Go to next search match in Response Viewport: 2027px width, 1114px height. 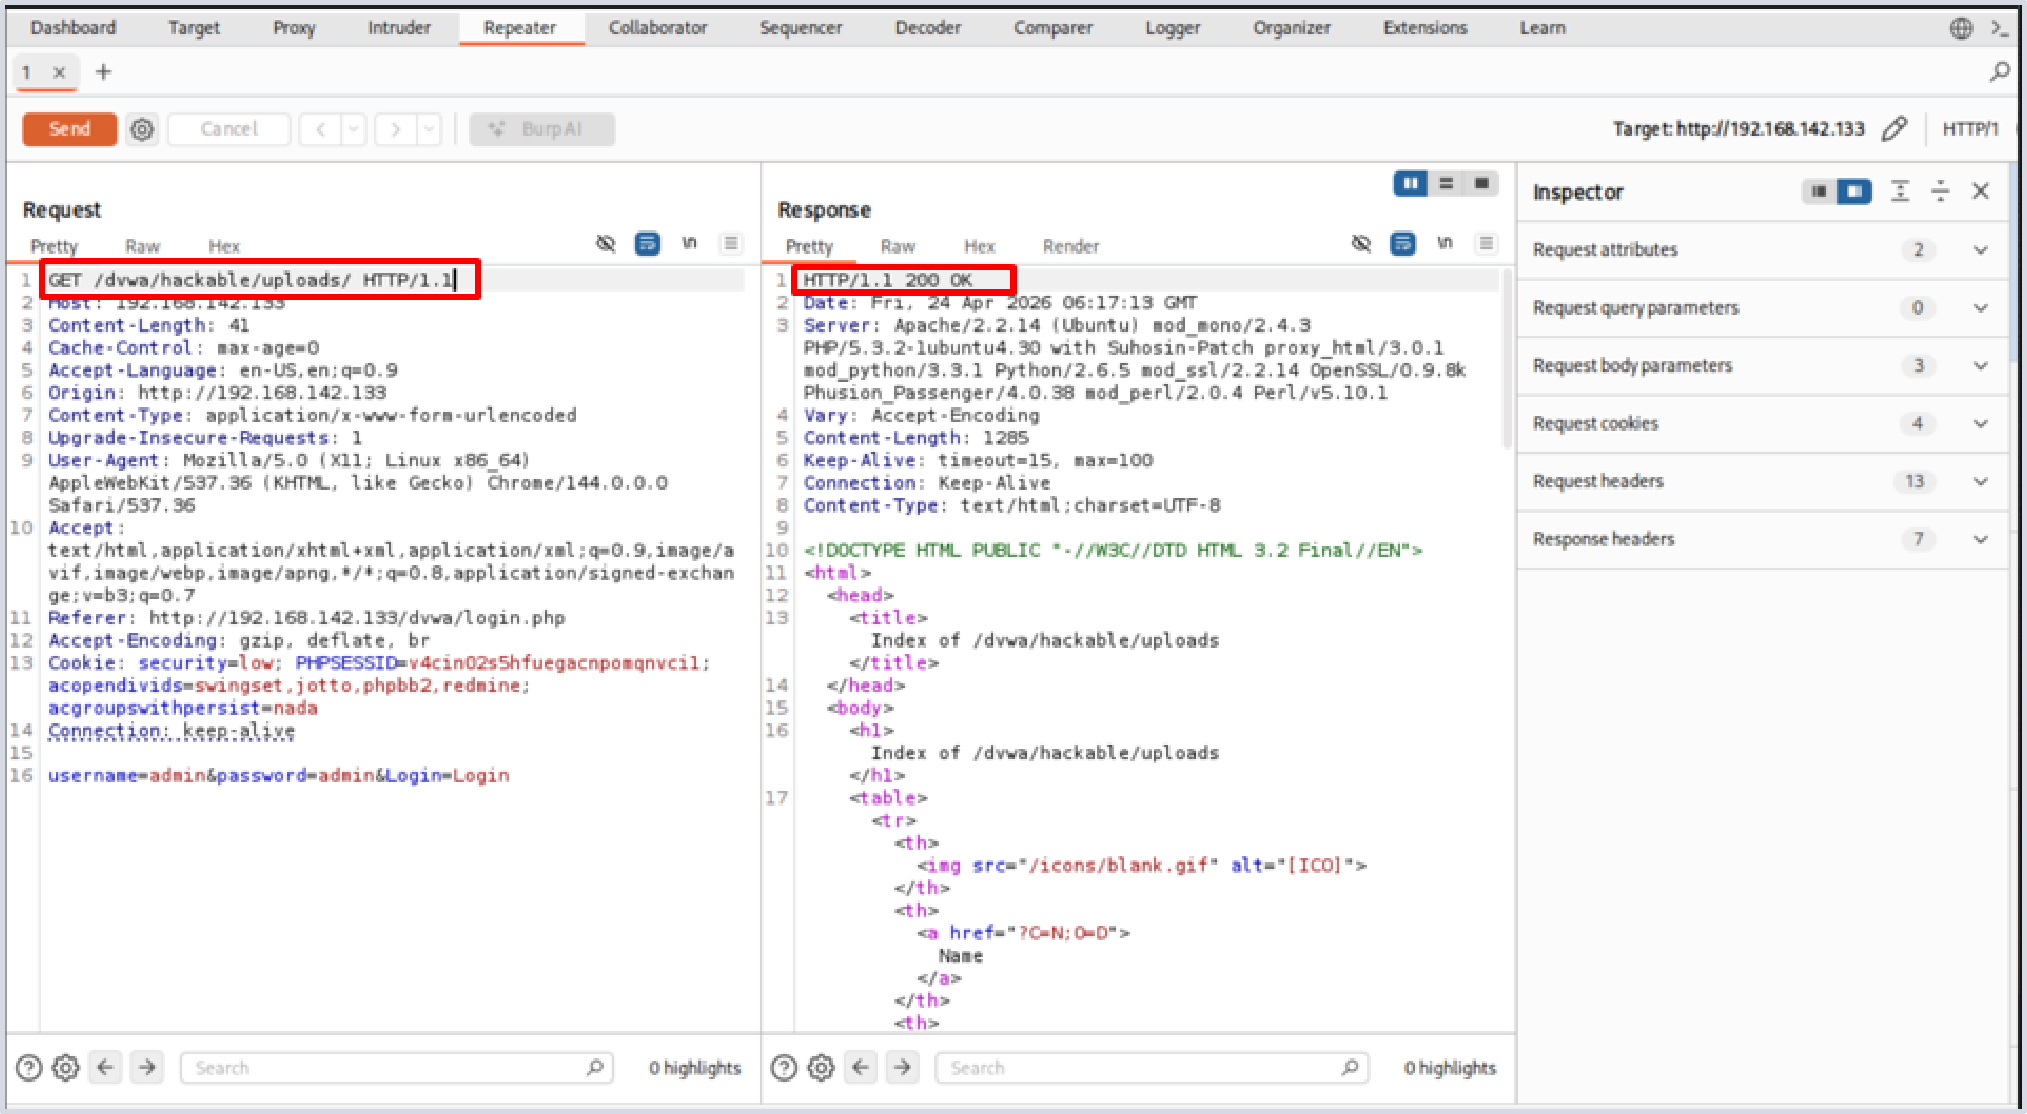point(902,1068)
